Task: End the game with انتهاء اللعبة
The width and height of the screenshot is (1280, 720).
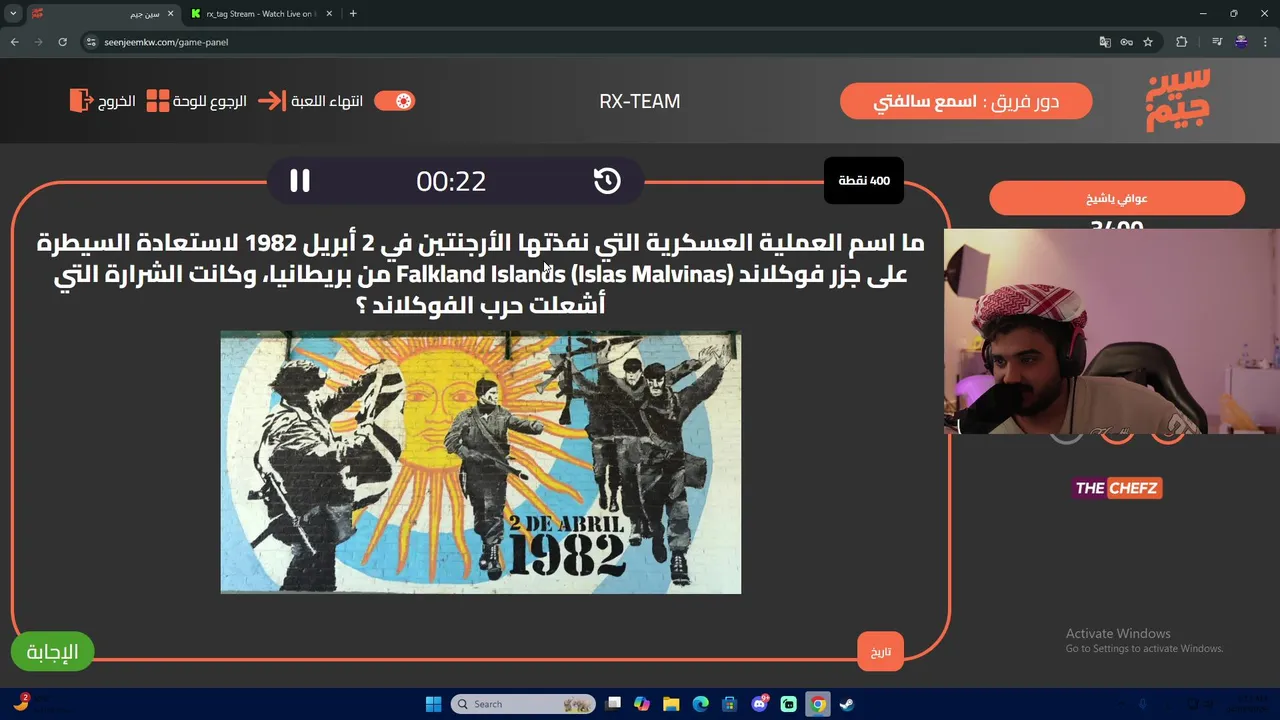Action: coord(310,101)
